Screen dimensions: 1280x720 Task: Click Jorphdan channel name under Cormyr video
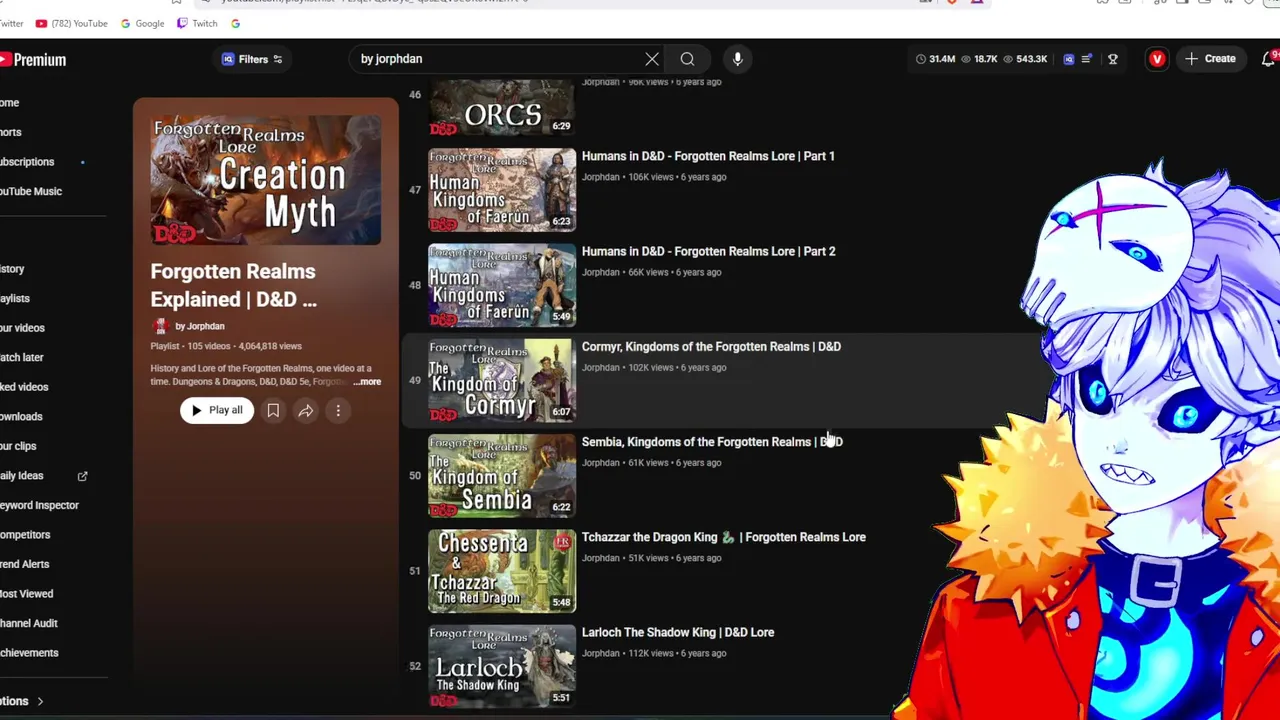[600, 367]
